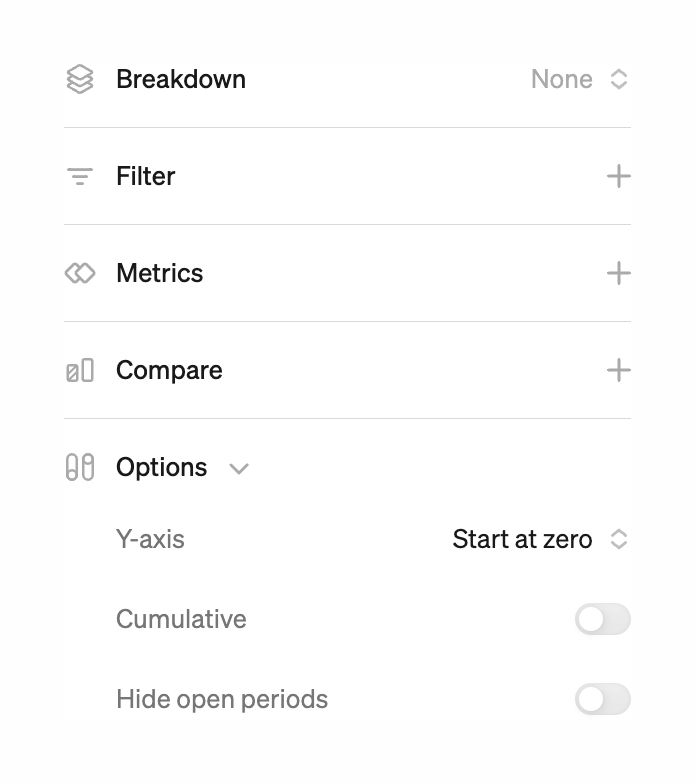Image resolution: width=695 pixels, height=784 pixels.
Task: Click the Compare label text
Action: [169, 371]
